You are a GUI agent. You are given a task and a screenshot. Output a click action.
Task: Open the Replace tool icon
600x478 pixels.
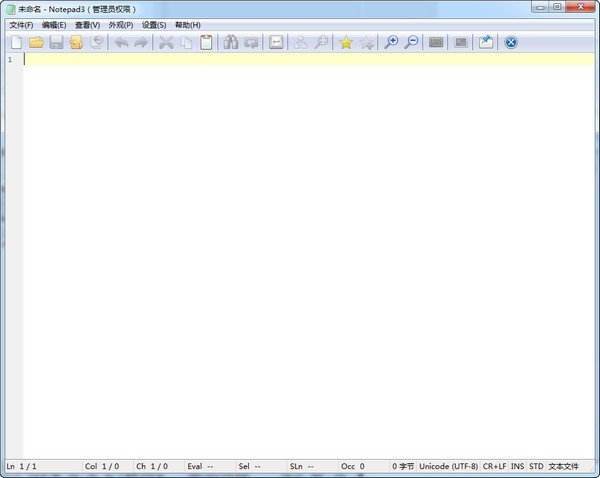point(251,42)
